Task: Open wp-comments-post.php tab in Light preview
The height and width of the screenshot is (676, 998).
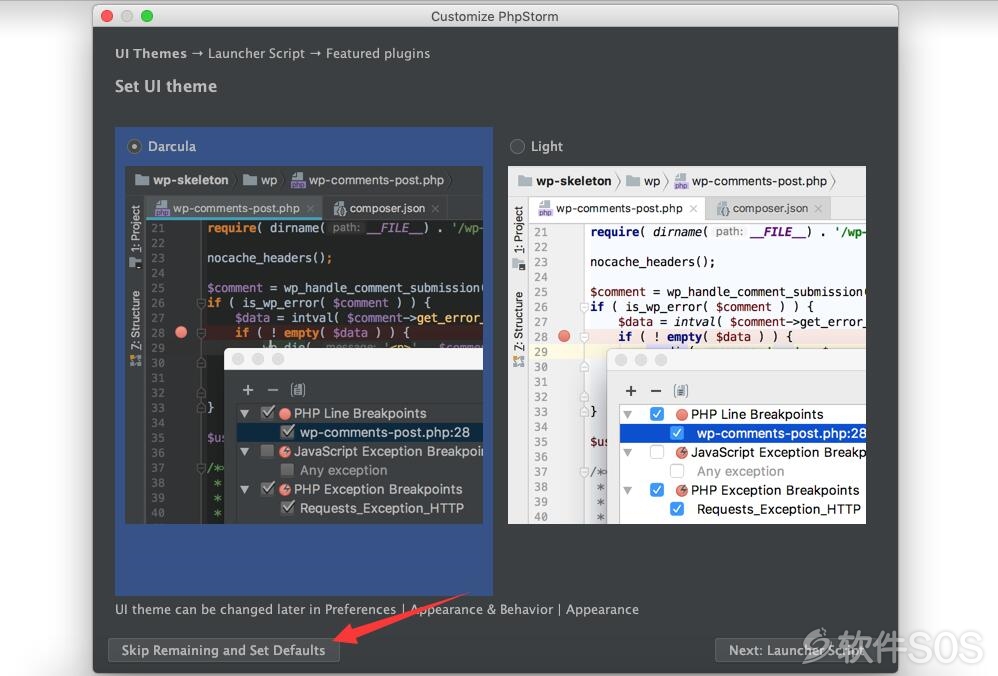Action: [619, 208]
